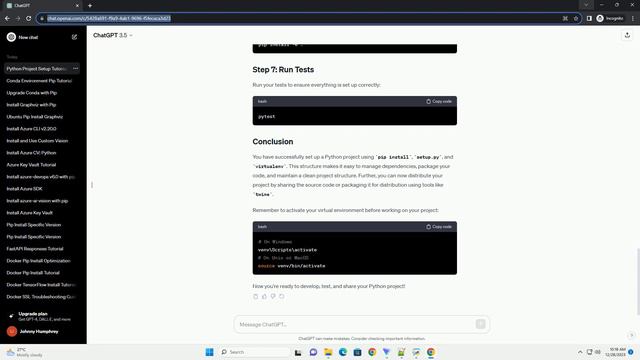Image resolution: width=640 pixels, height=360 pixels.
Task: Open the weather widget on the taskbar
Action: point(24,352)
